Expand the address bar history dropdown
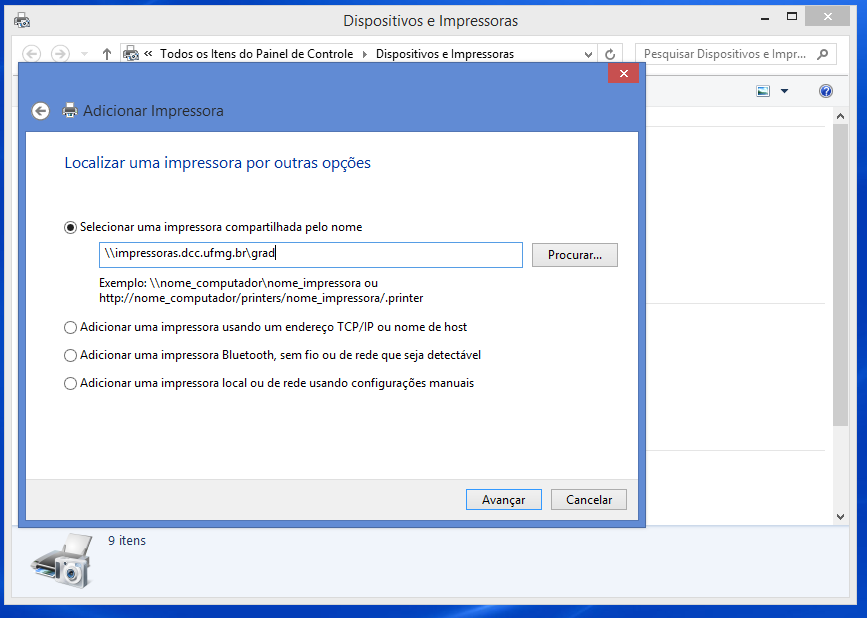The image size is (867, 618). click(x=588, y=54)
